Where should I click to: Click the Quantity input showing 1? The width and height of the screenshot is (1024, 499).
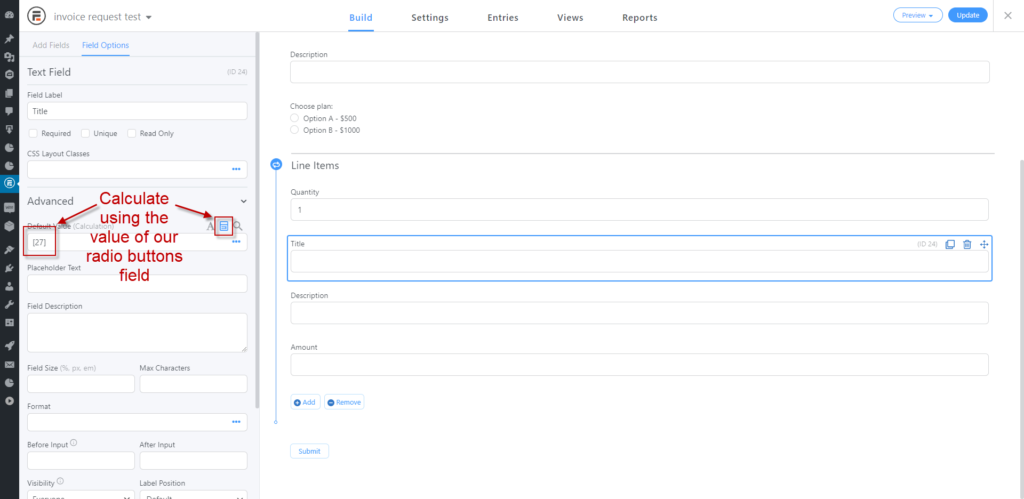pos(639,210)
